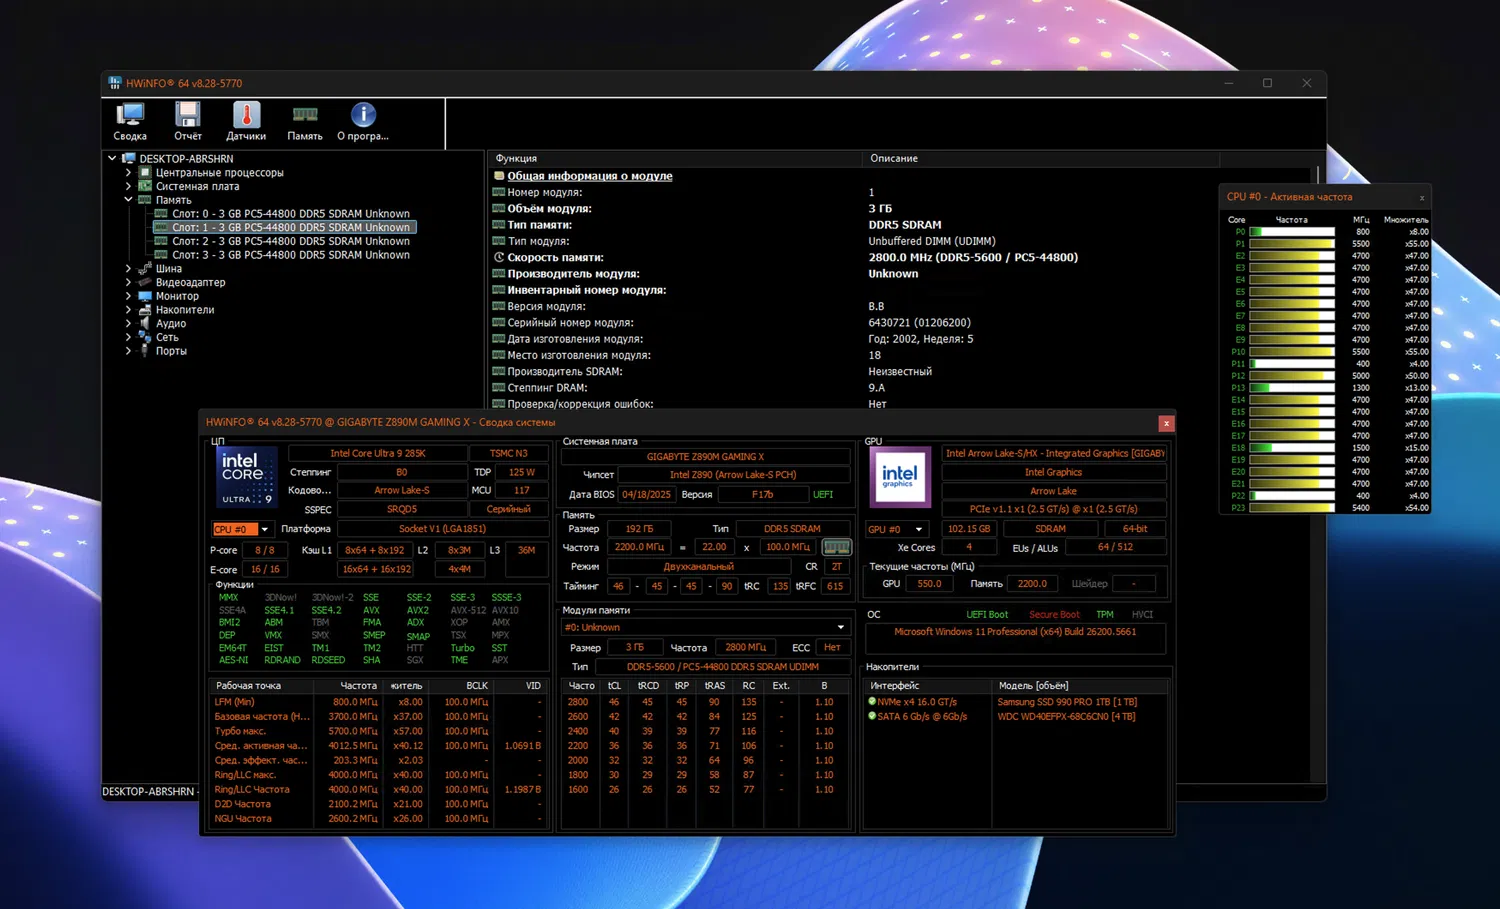Click the Intel Core Ultra 9 logo
Viewport: 1500px width, 909px height.
click(246, 477)
